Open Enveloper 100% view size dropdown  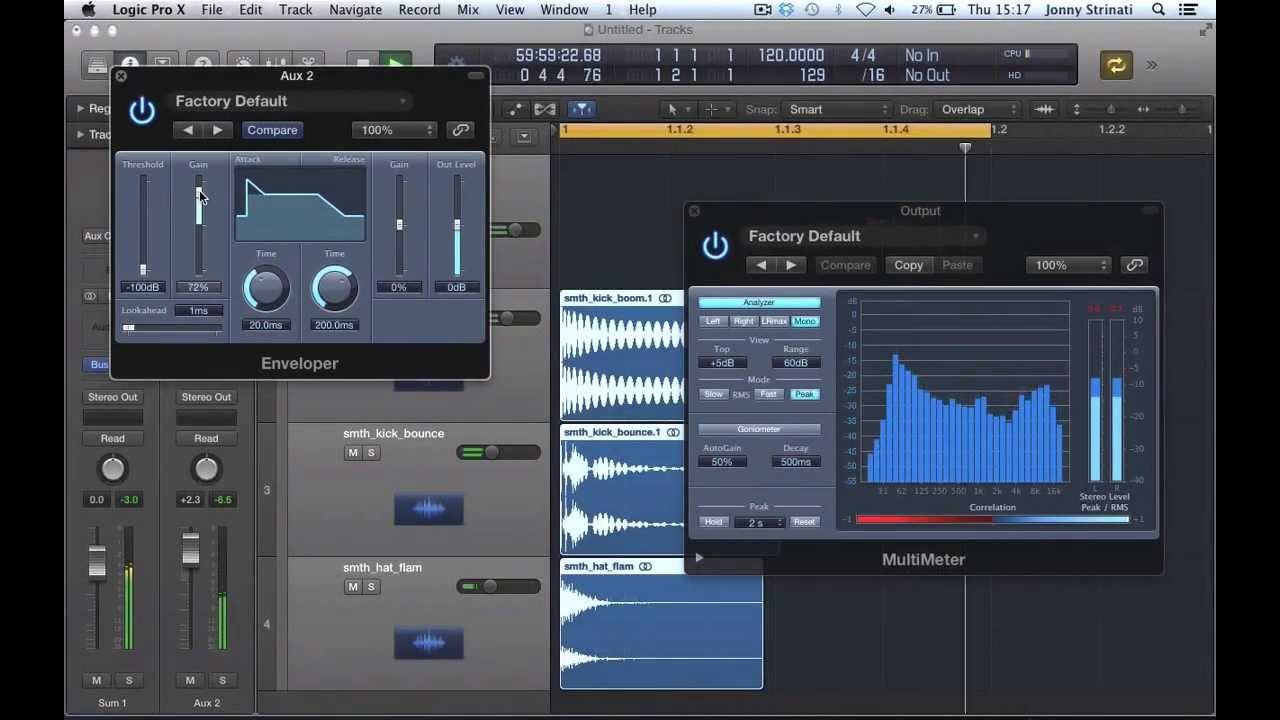click(x=394, y=130)
